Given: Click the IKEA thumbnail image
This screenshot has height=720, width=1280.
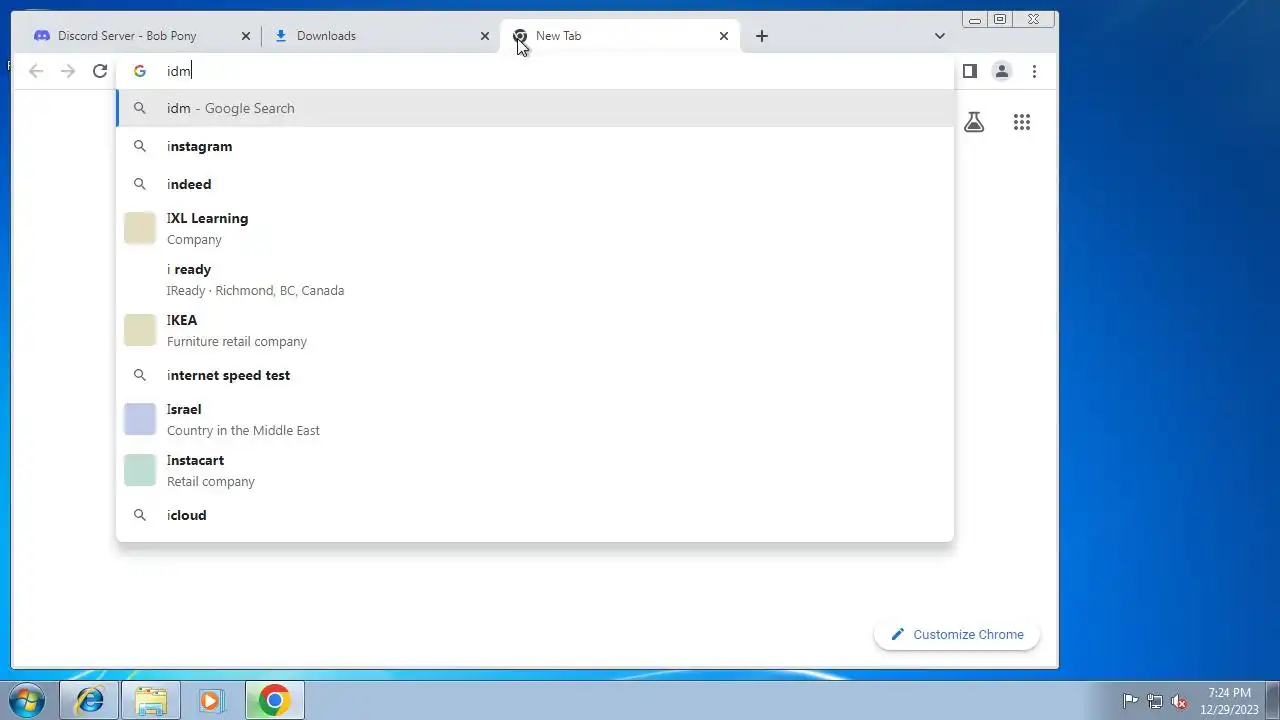Looking at the screenshot, I should (140, 330).
